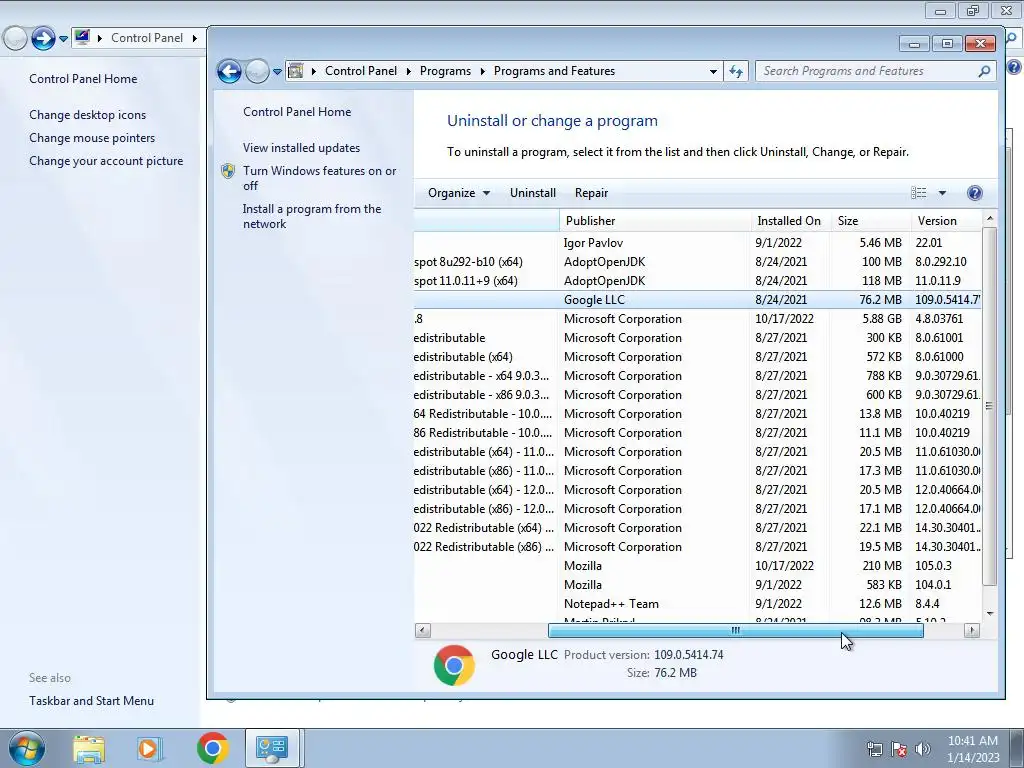This screenshot has width=1024, height=768.
Task: Refresh the Programs and Features list
Action: pos(737,71)
